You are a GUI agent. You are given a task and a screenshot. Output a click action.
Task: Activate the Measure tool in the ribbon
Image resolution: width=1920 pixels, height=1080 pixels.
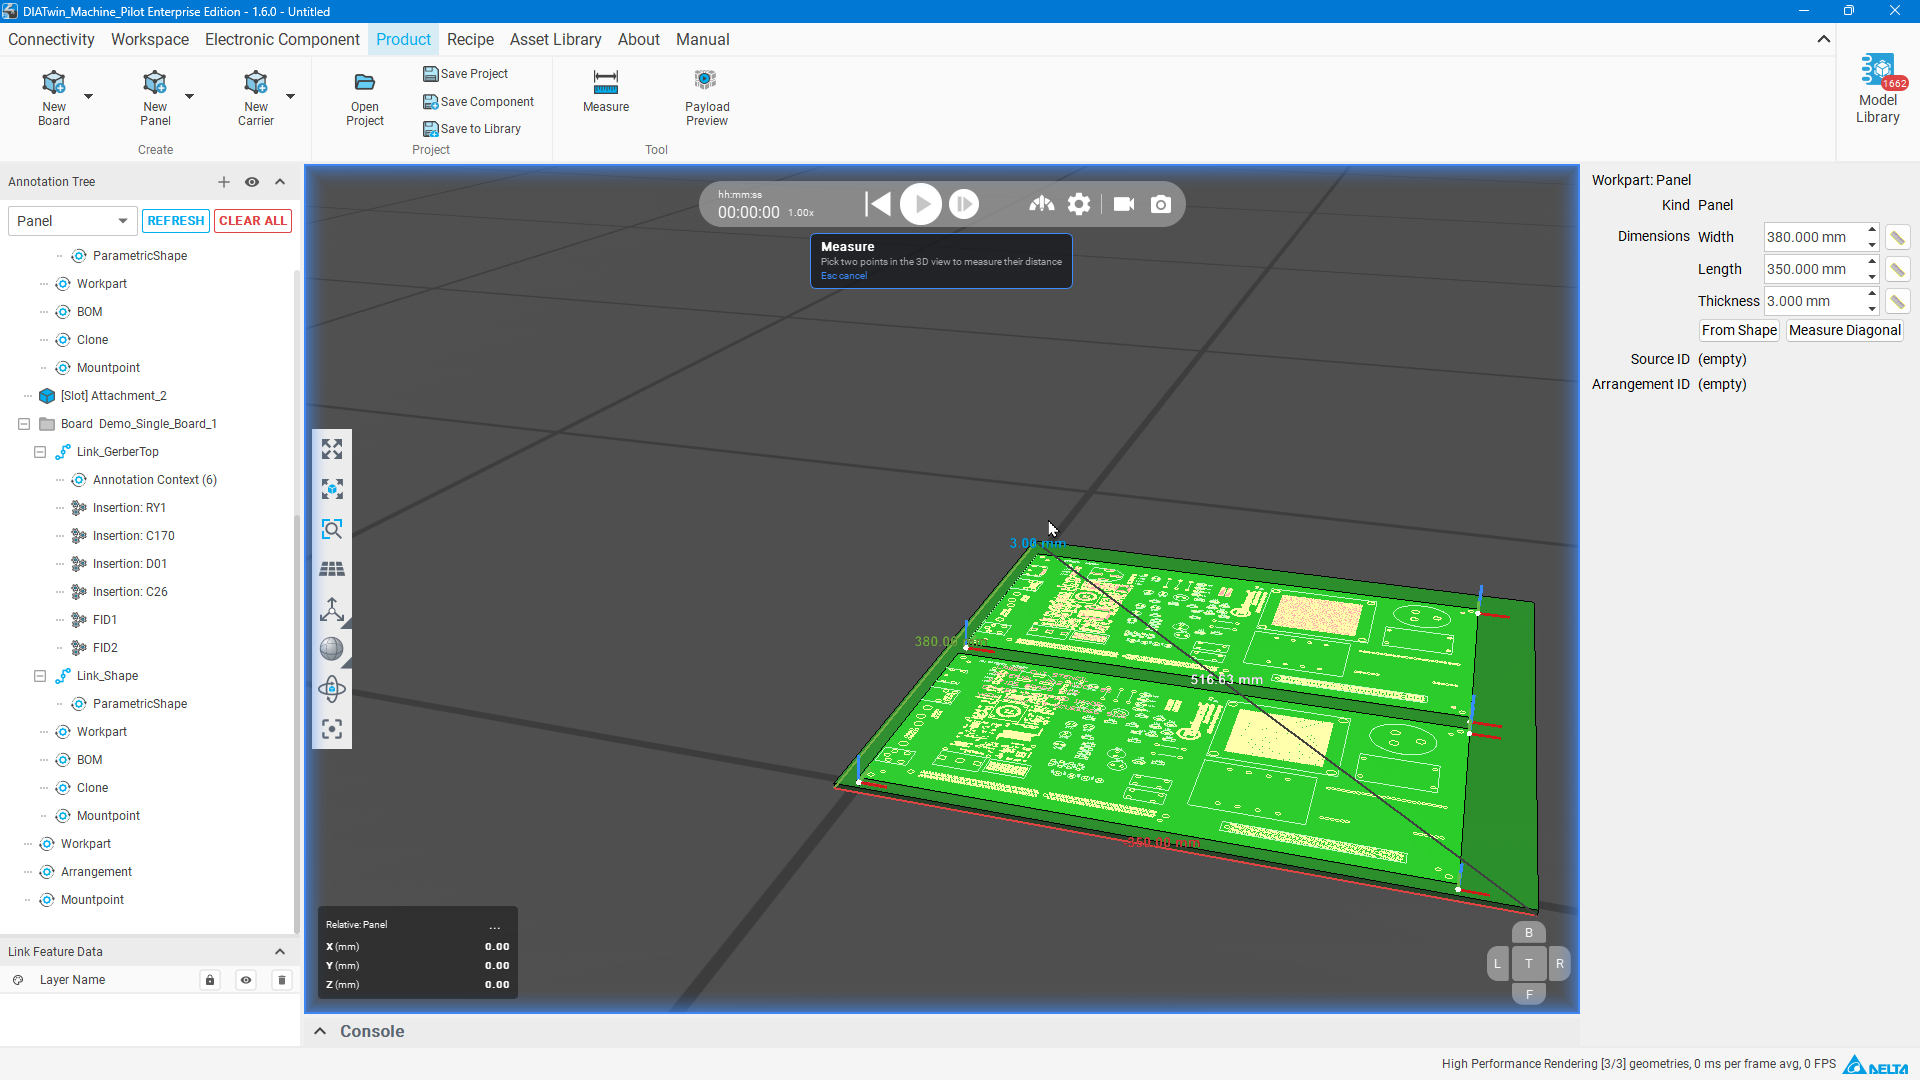click(606, 91)
